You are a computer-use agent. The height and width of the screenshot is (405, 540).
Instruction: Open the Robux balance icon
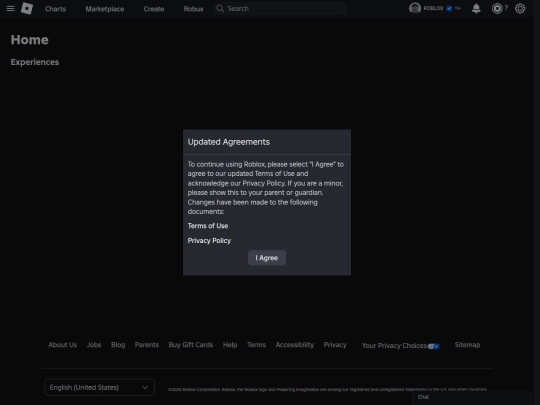pyautogui.click(x=497, y=8)
